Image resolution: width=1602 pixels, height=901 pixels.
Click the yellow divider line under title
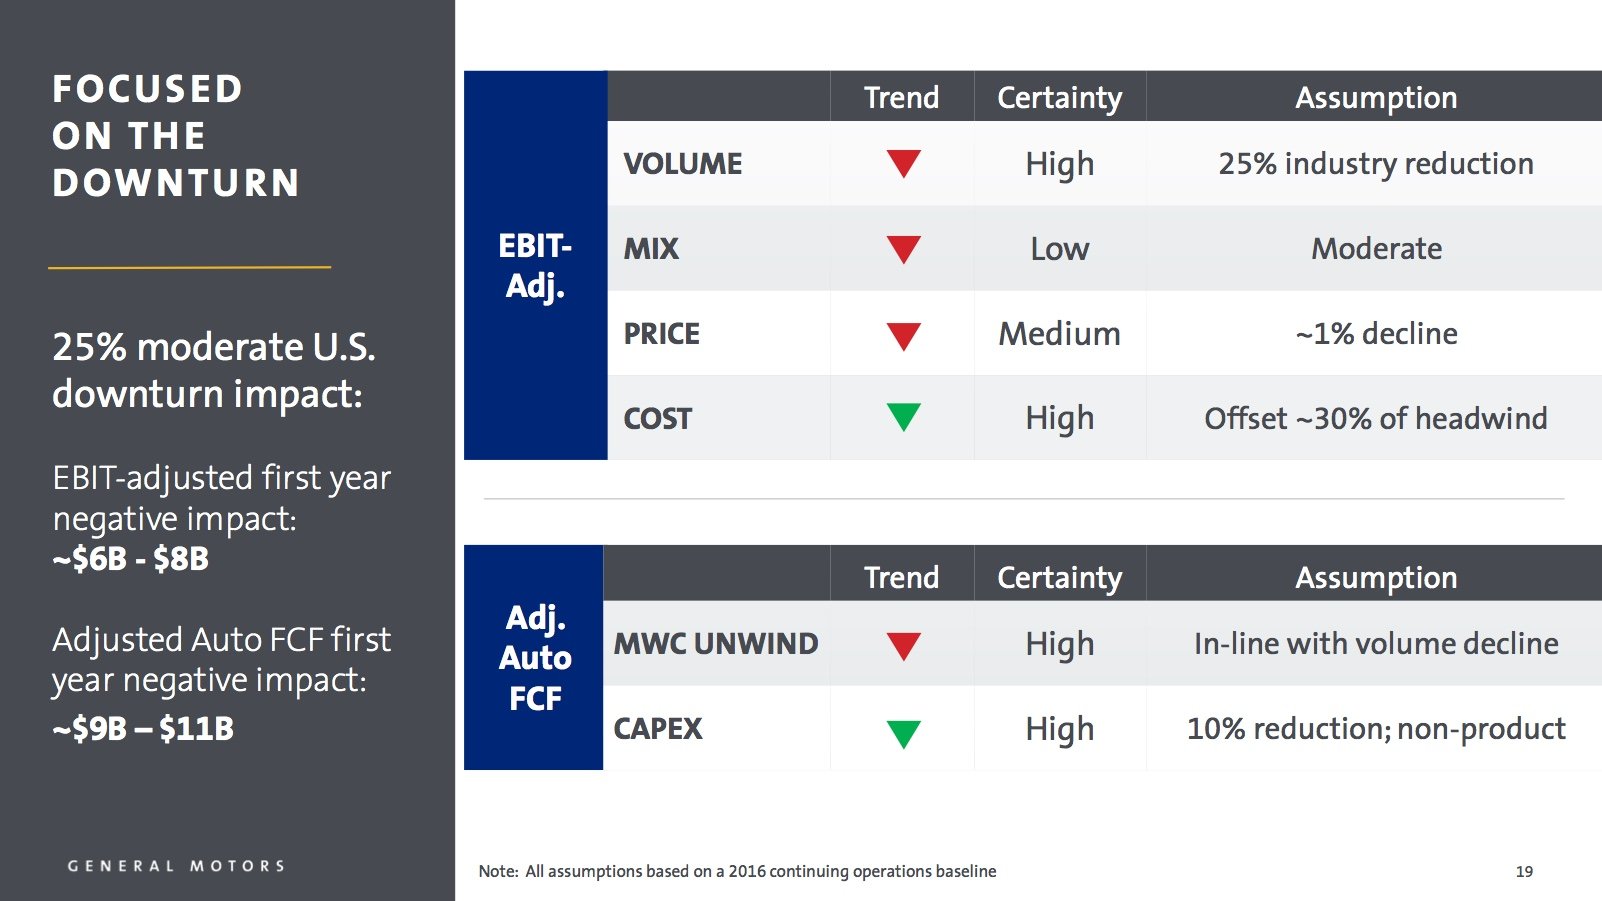coord(189,268)
